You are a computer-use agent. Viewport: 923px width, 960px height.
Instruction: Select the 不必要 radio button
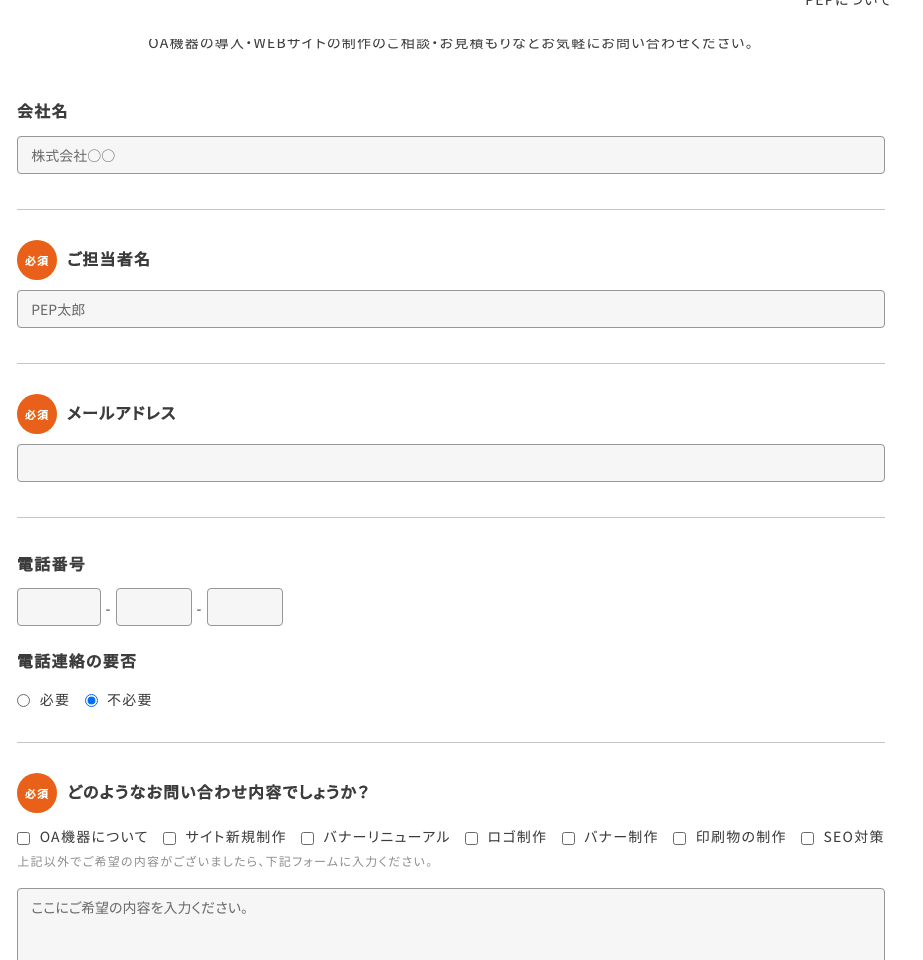tap(91, 700)
